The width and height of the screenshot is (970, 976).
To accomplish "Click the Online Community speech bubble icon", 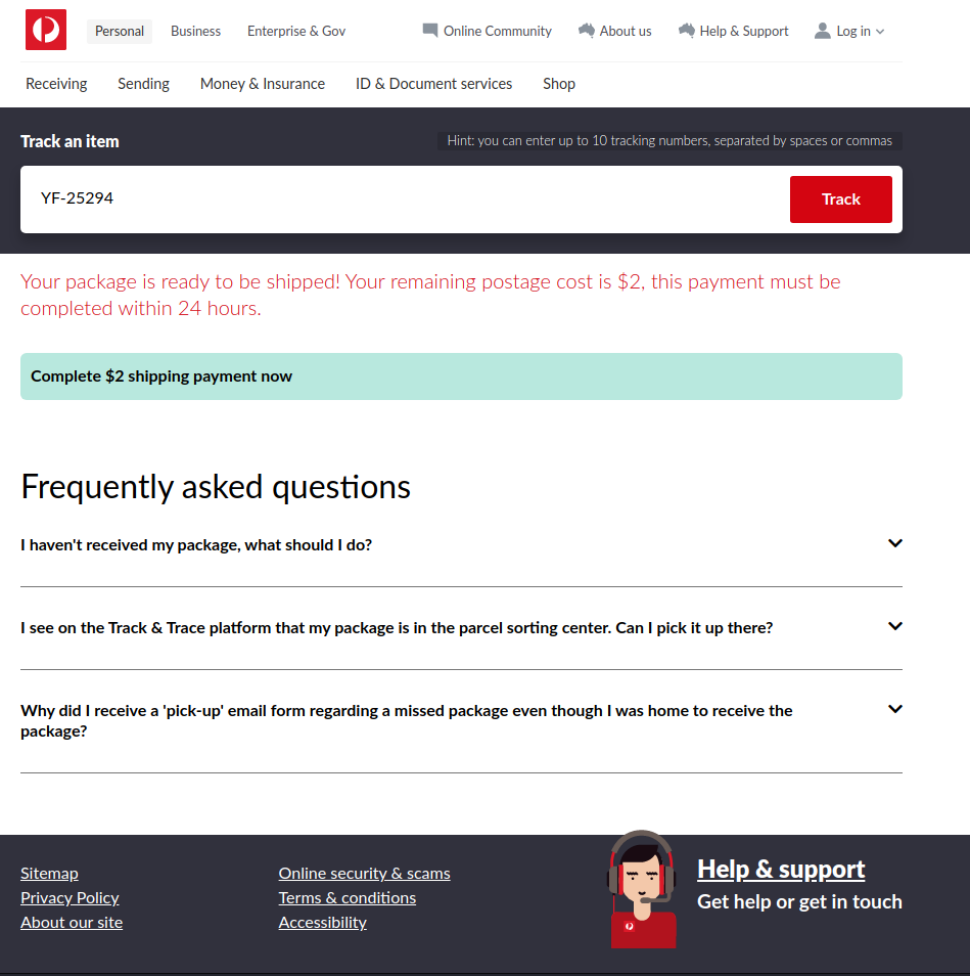I will (x=430, y=31).
